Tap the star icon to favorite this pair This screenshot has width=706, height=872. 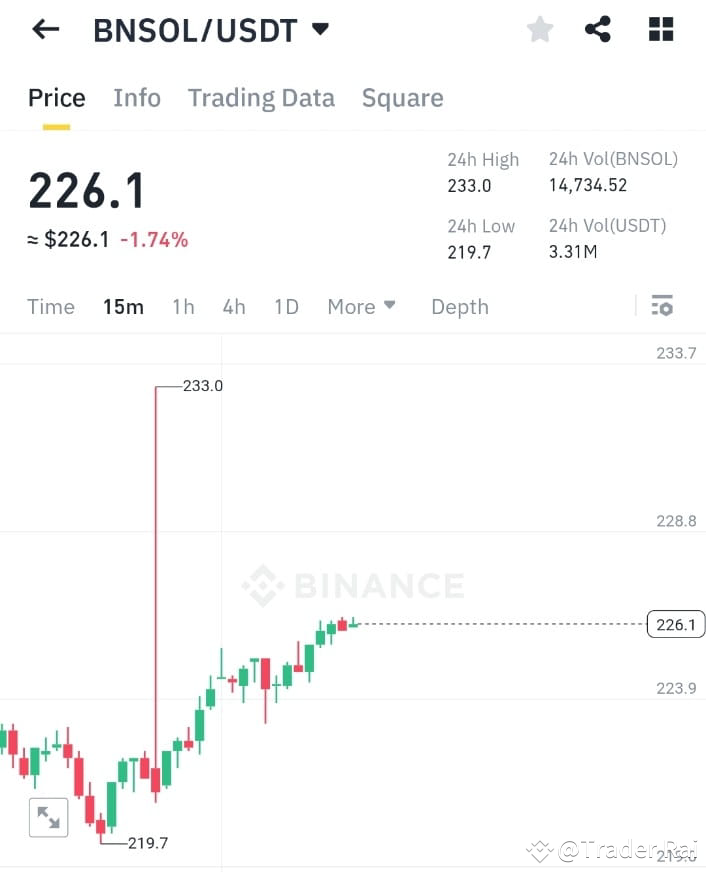pyautogui.click(x=539, y=29)
